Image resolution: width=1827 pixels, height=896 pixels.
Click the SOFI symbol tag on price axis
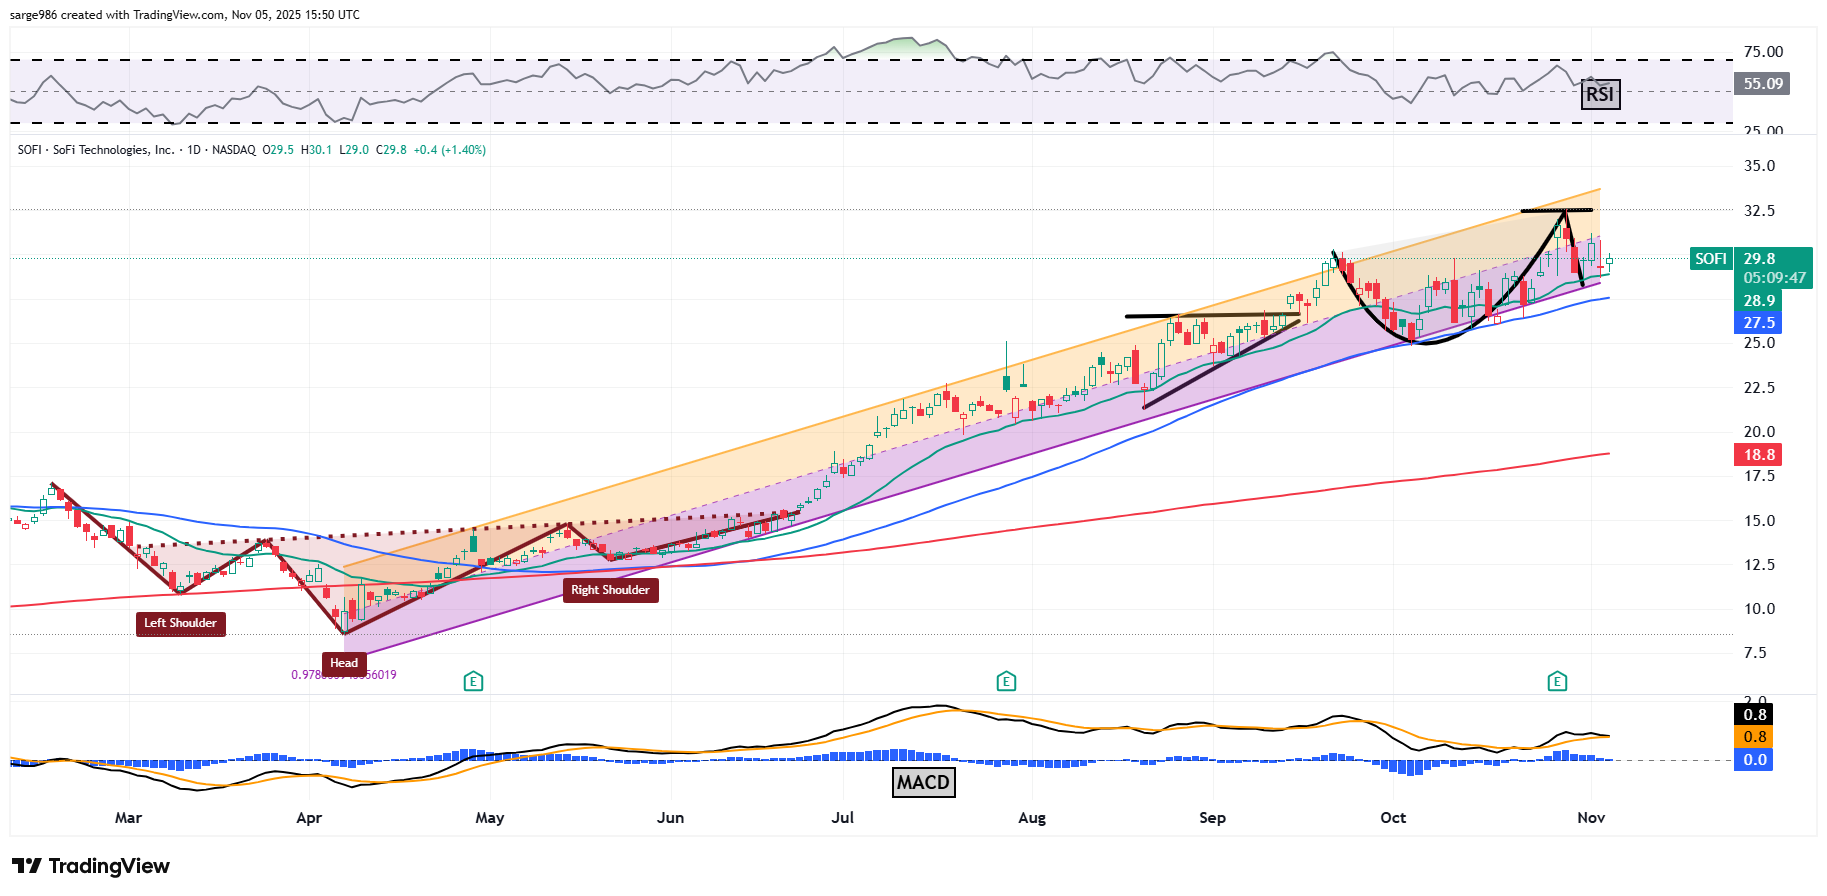(x=1710, y=259)
